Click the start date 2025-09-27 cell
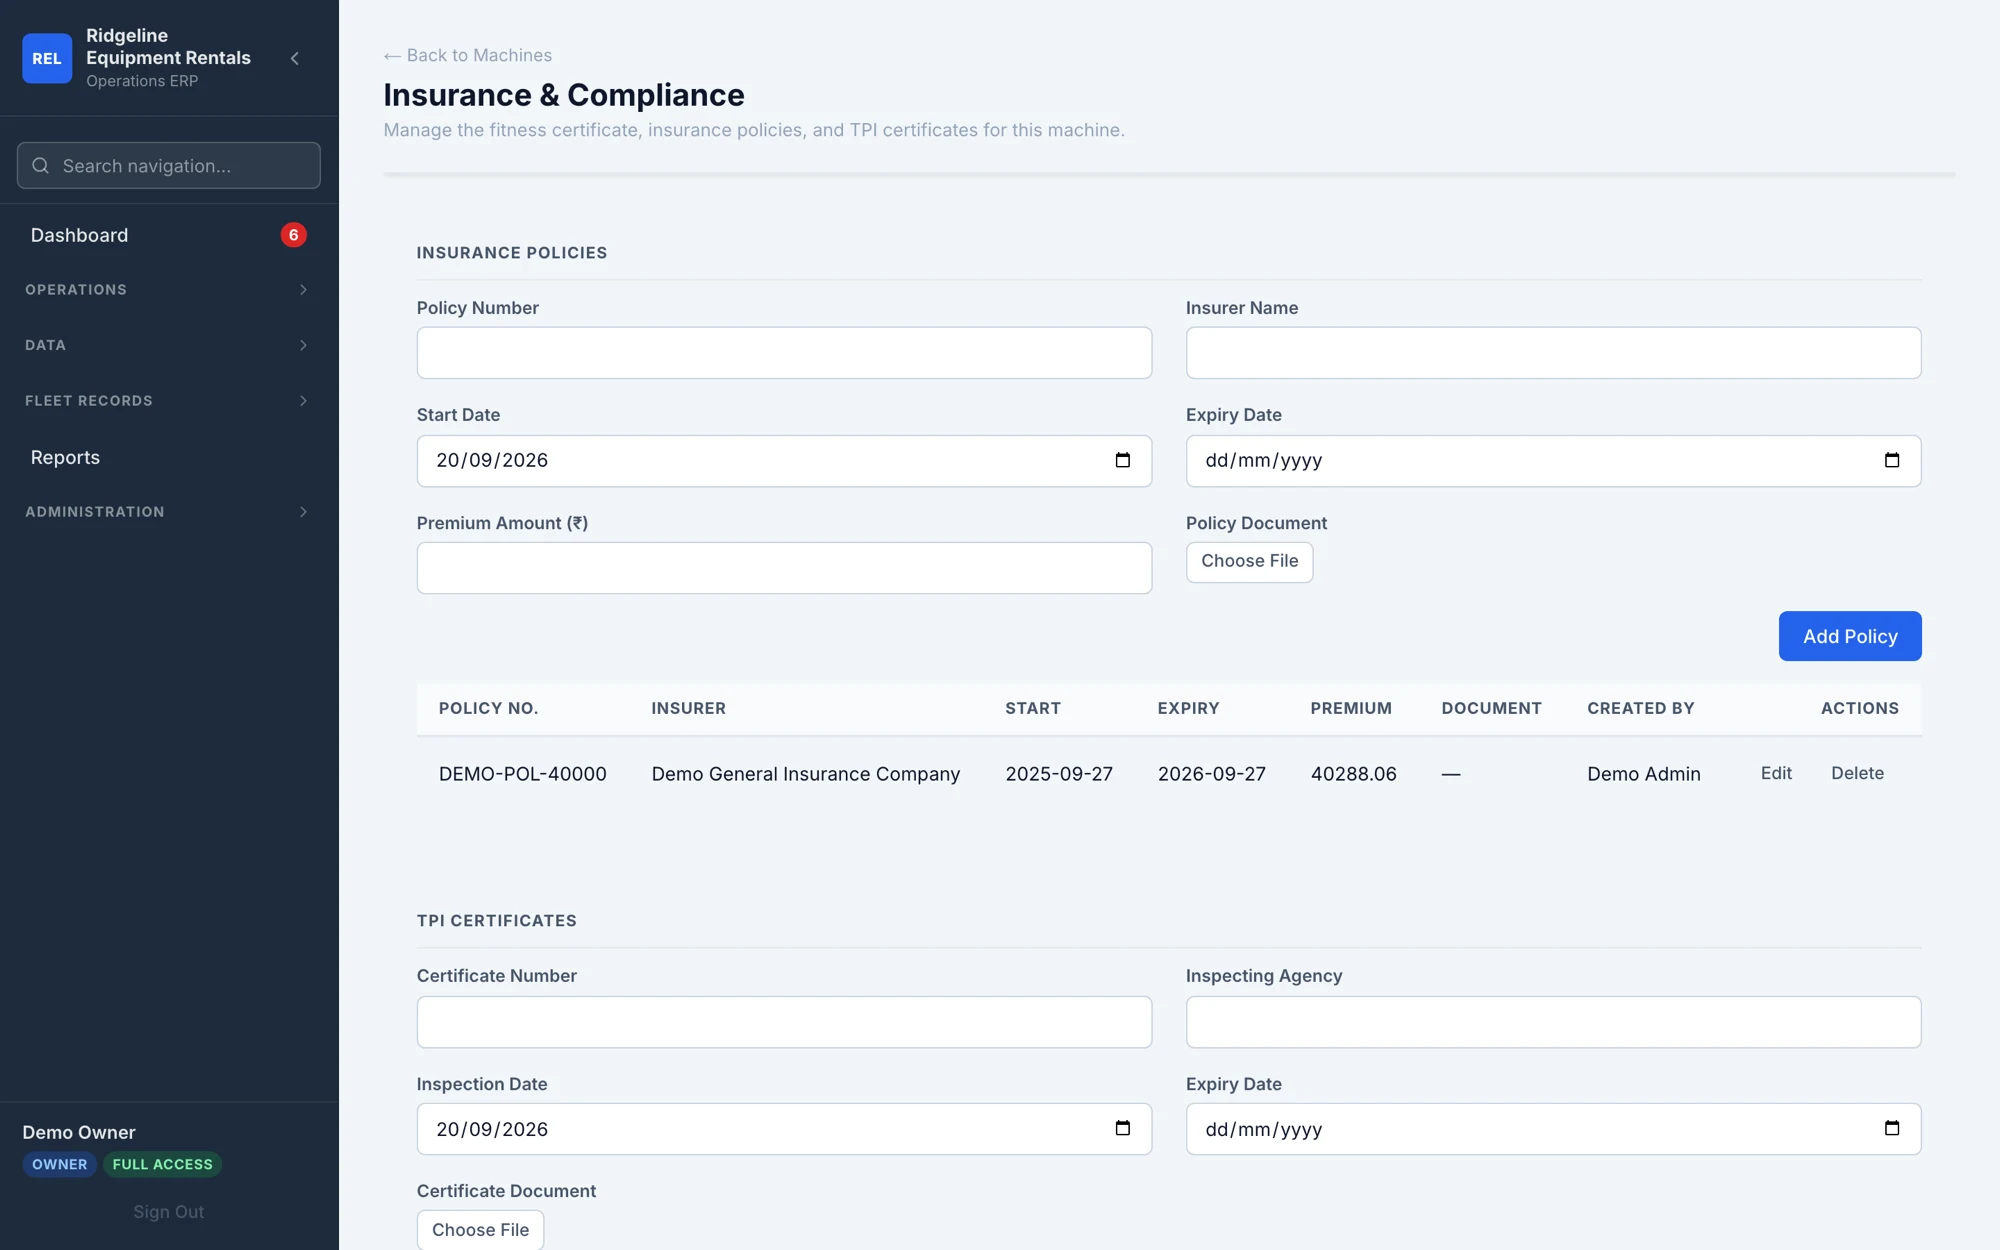2000x1250 pixels. (1058, 774)
